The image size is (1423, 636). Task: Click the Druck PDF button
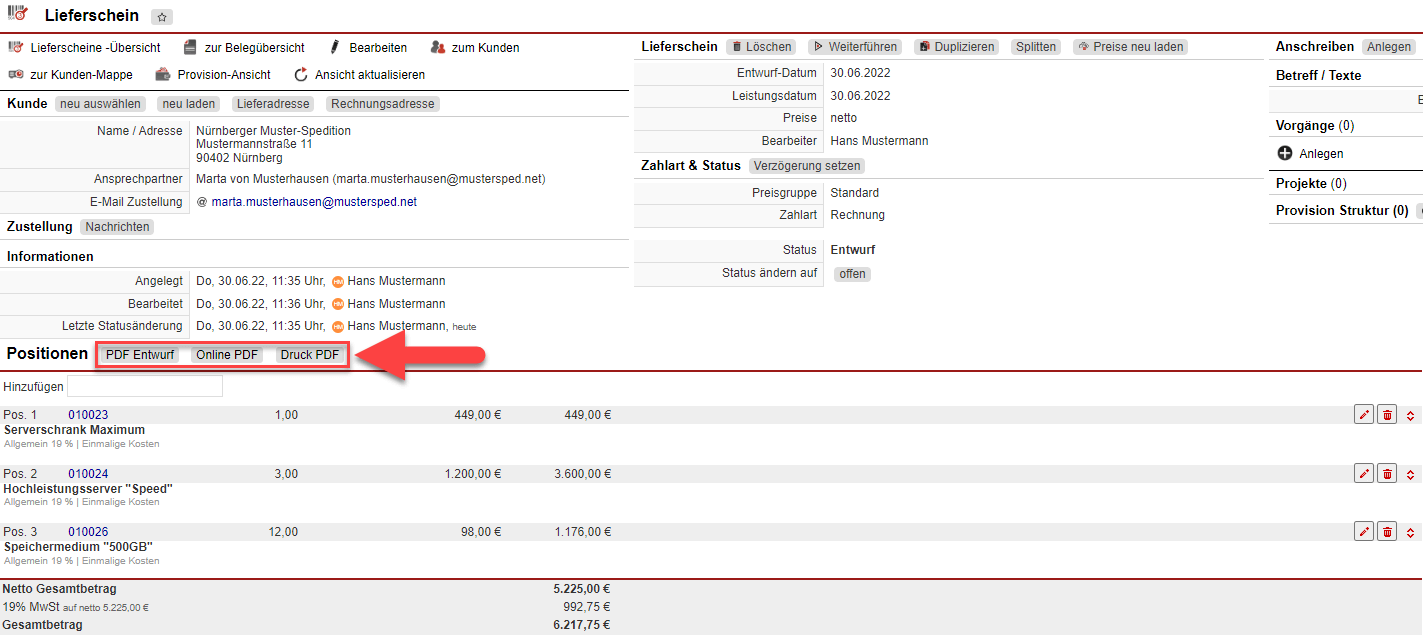click(309, 355)
